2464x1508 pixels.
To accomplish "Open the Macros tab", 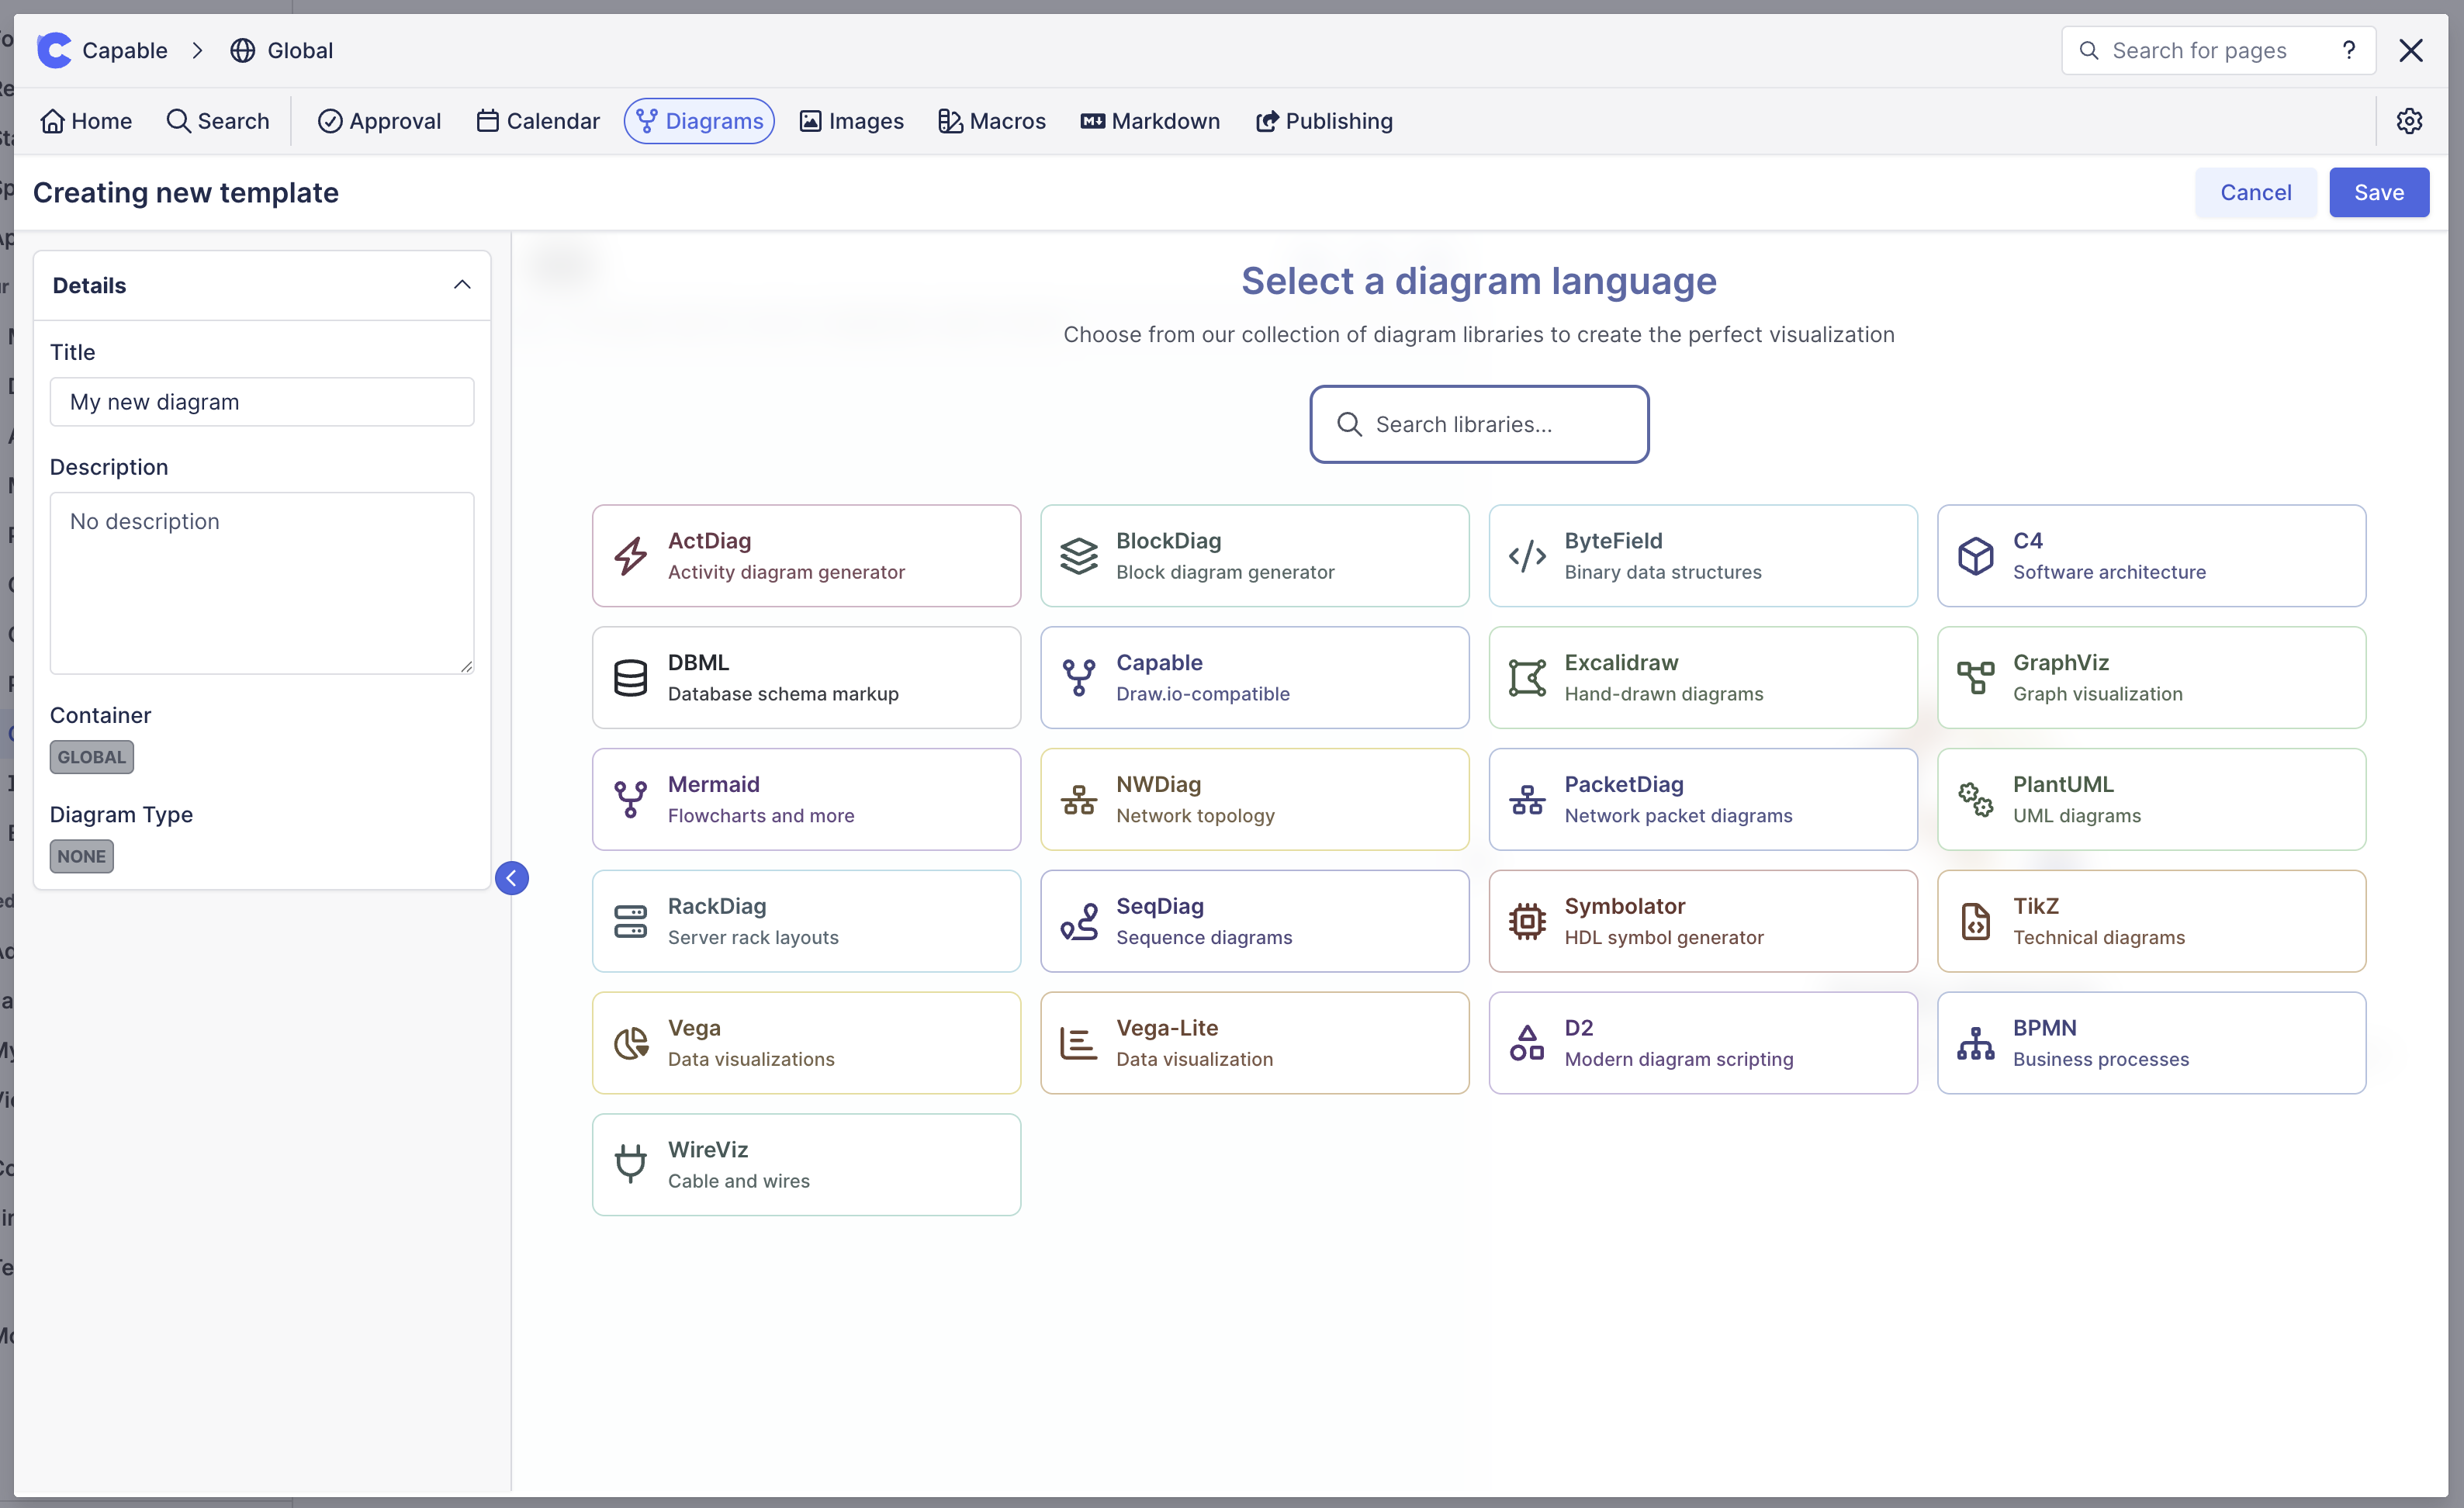I will 992,121.
